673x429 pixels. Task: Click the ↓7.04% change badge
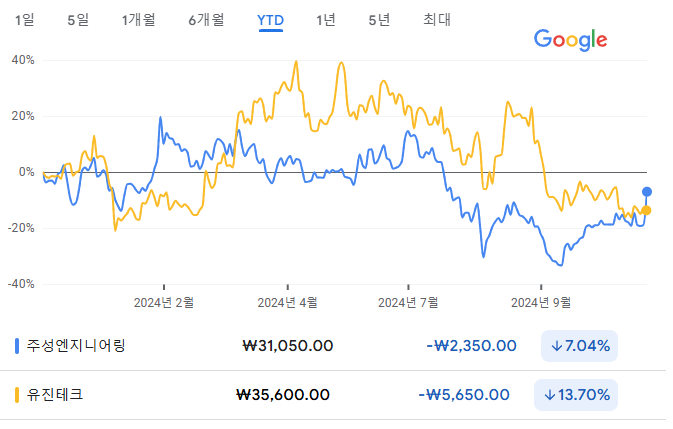(579, 346)
